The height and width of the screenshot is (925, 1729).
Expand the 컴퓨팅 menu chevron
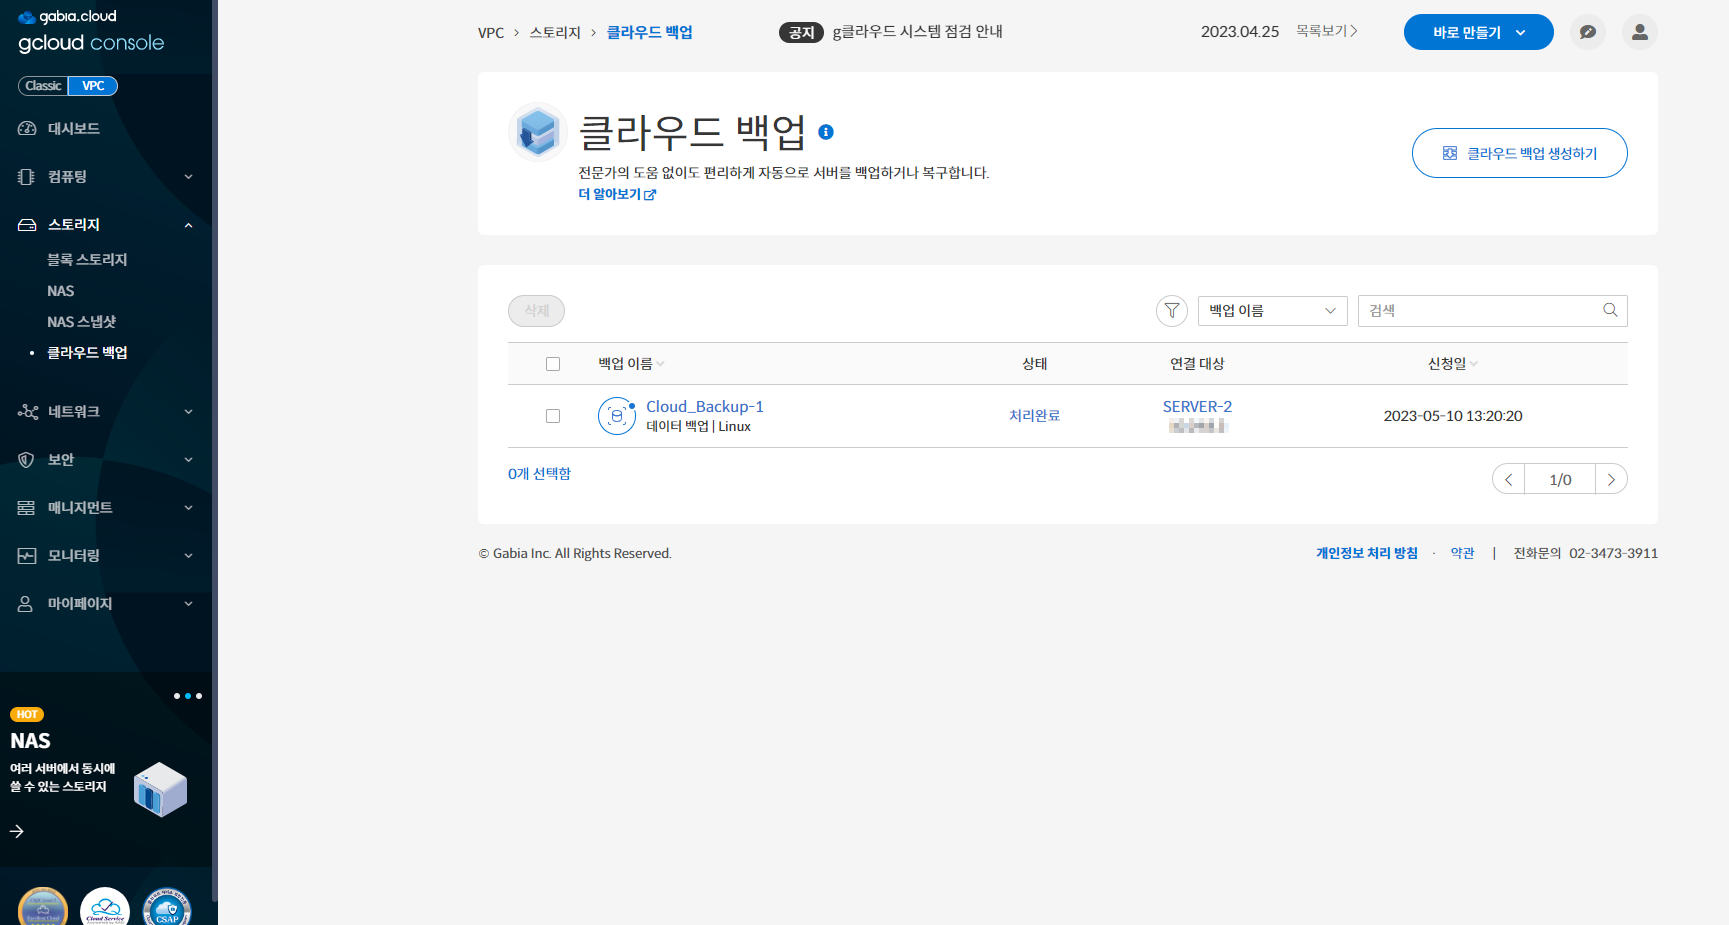point(188,177)
